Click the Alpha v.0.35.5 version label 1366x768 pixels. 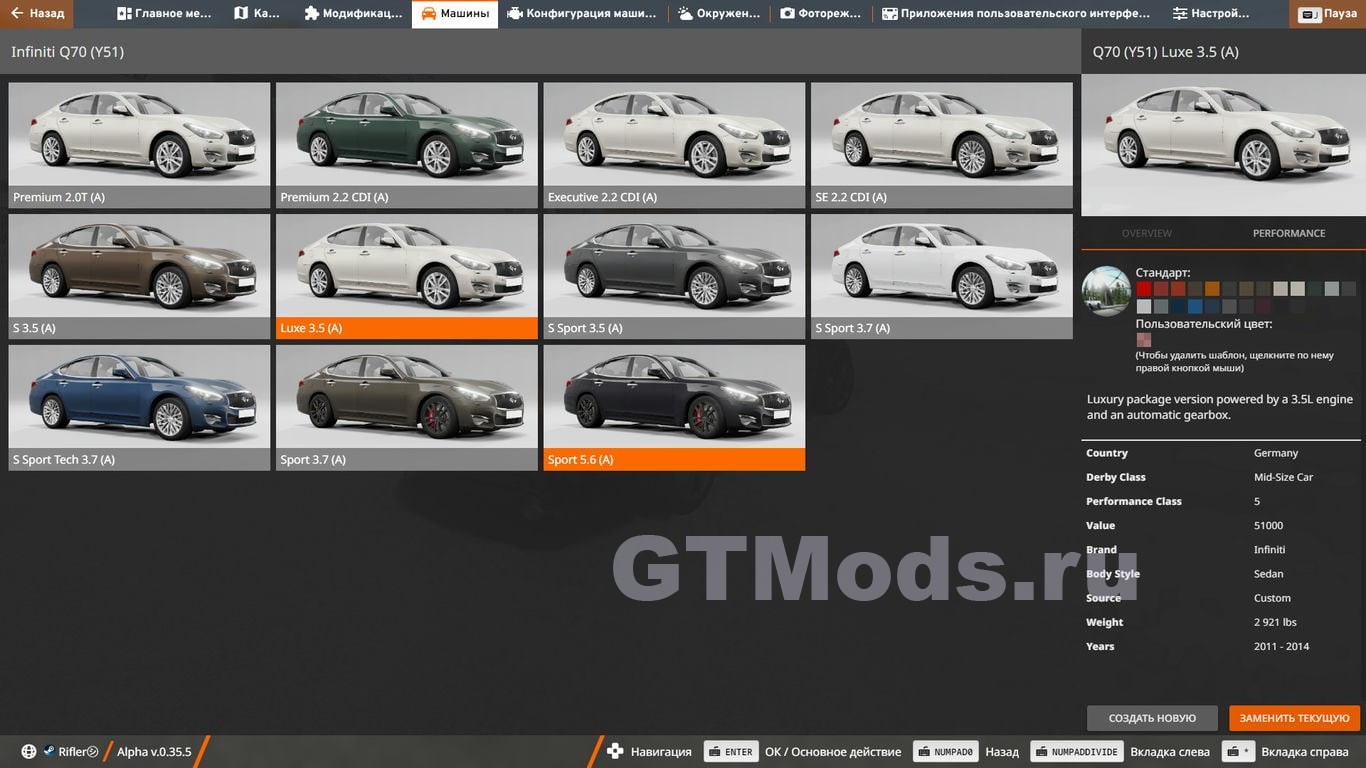(x=154, y=752)
